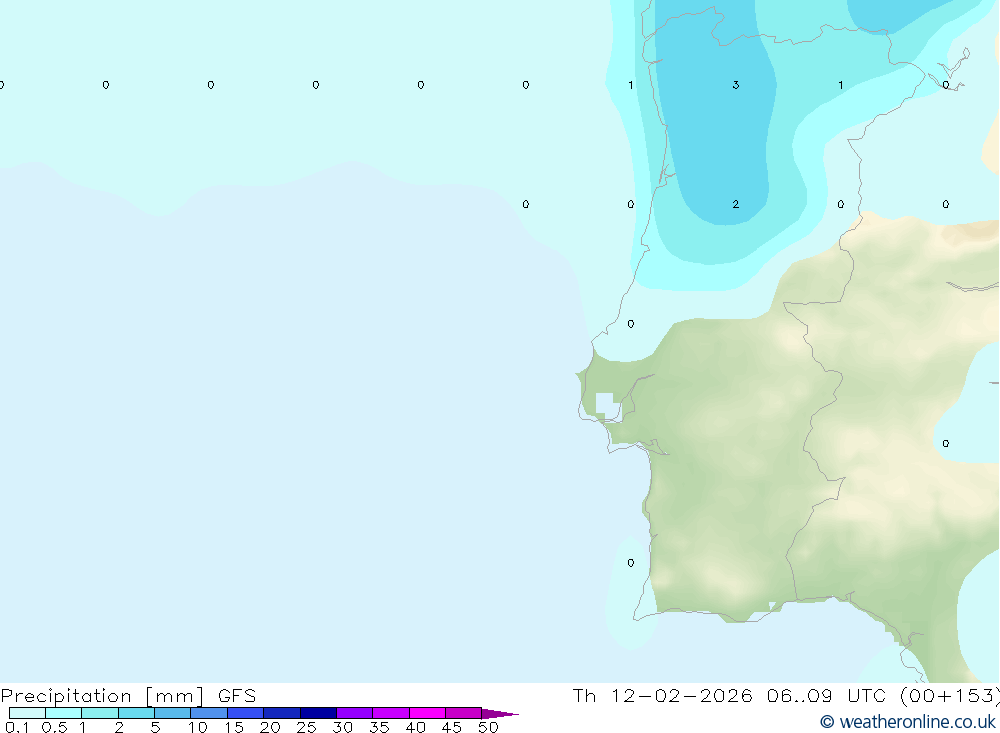Select the forecast date '12-02-2026' text

pos(681,695)
